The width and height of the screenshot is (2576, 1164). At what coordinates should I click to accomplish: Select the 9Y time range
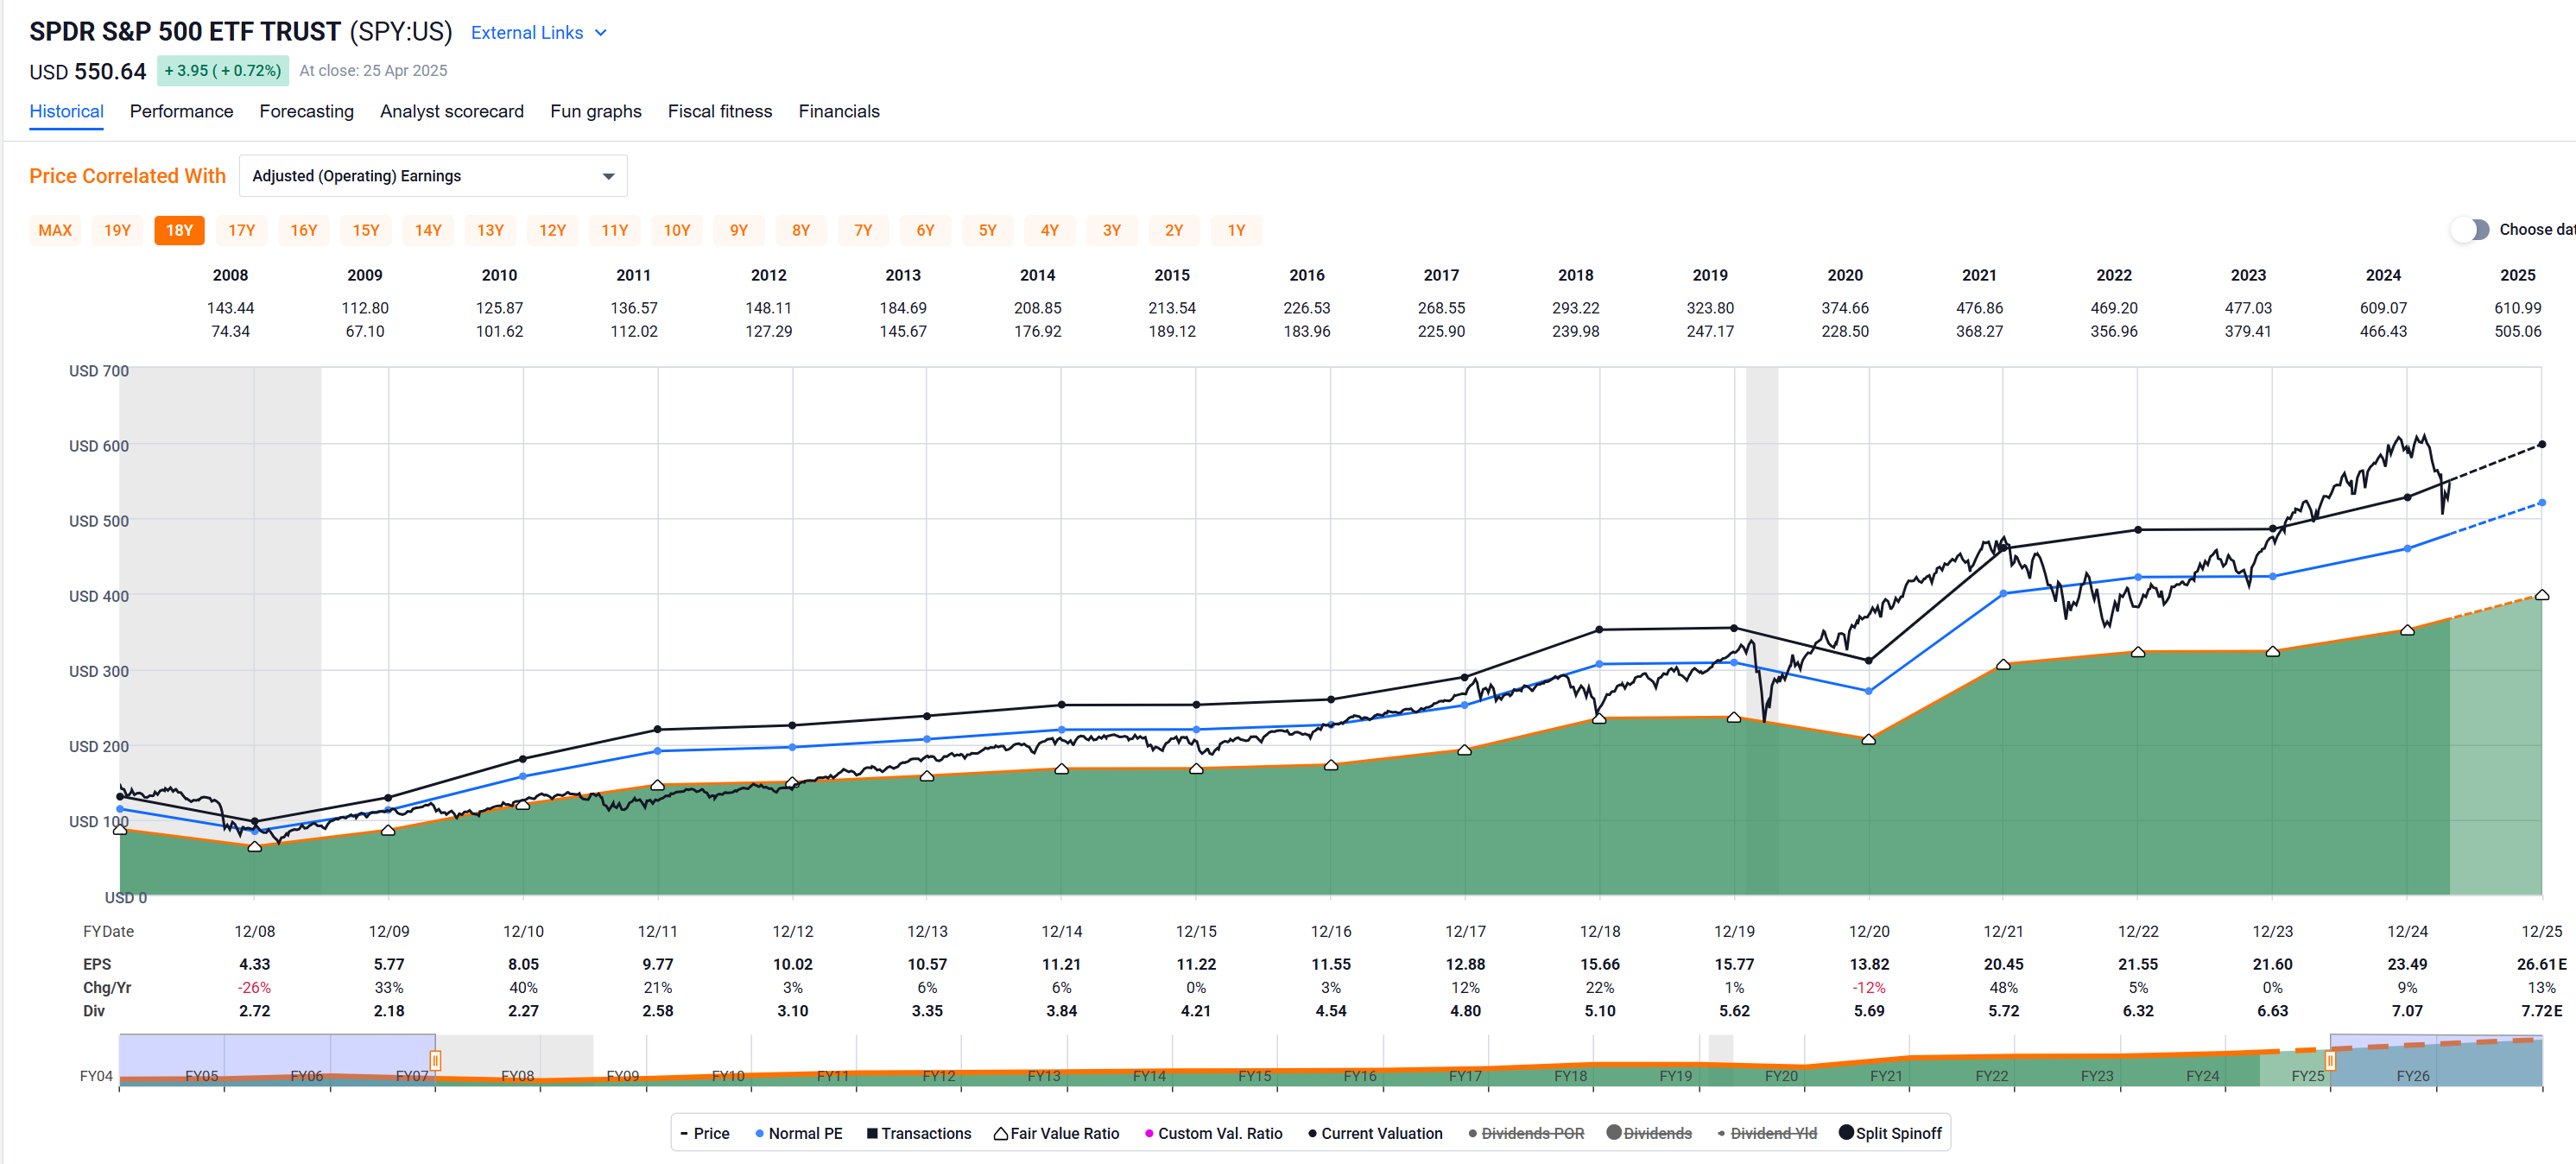click(739, 230)
